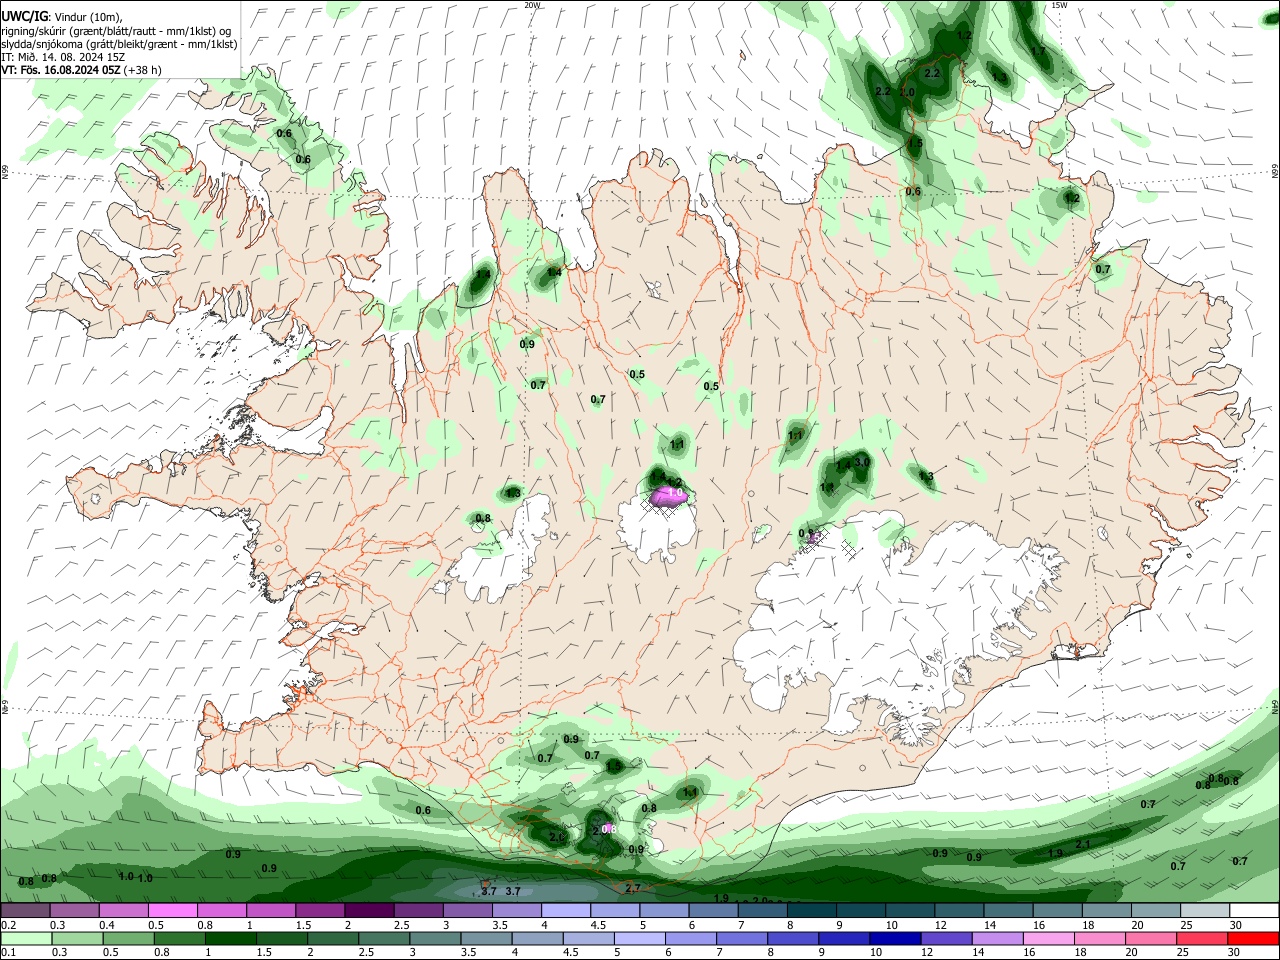The width and height of the screenshot is (1280, 960).
Task: Pick the dark purple 2 swatch in upper legend
Action: tap(369, 910)
